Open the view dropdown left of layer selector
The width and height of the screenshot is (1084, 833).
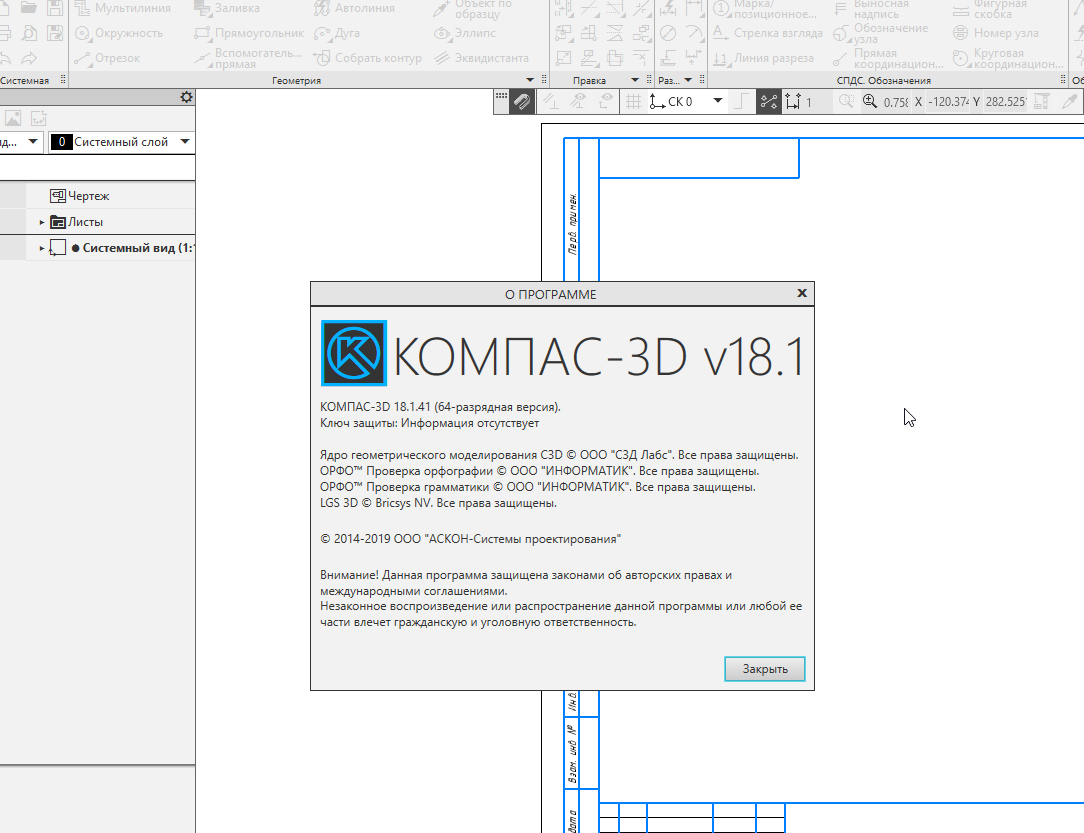tap(32, 142)
